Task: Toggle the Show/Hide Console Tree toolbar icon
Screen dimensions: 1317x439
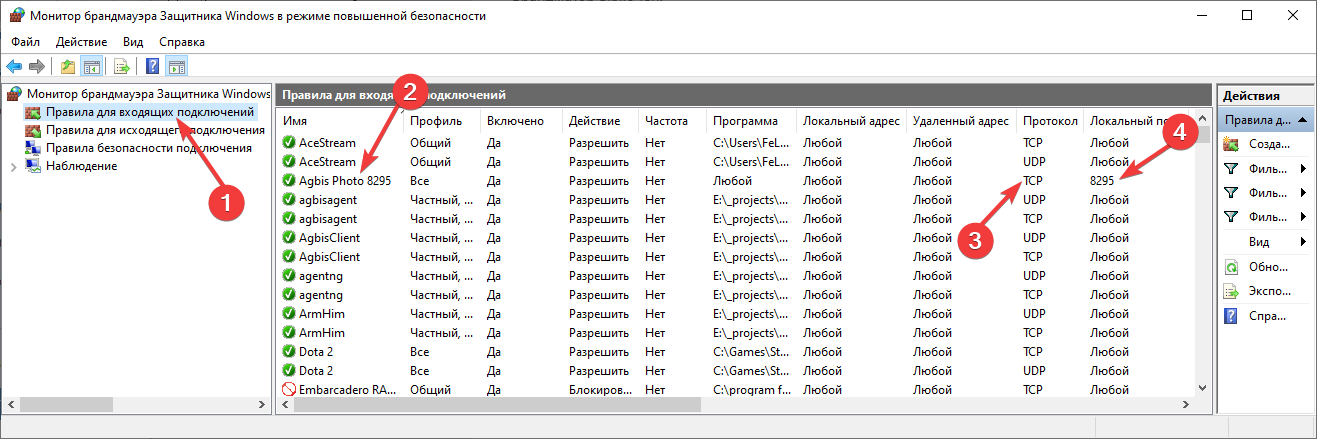Action: point(91,67)
